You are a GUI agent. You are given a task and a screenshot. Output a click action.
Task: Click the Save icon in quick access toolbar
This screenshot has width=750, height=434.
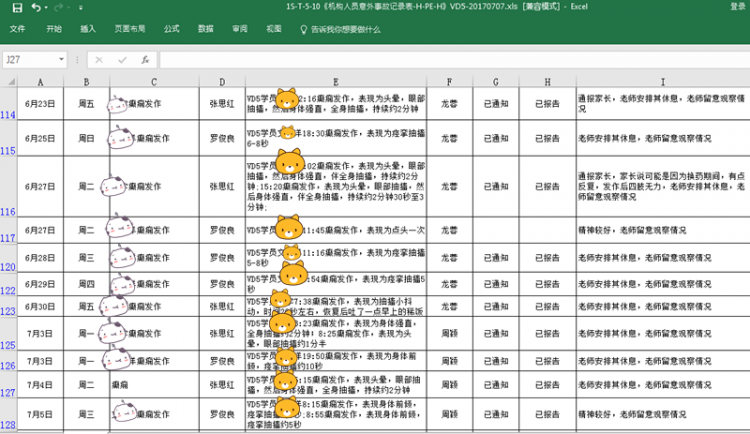[15, 7]
